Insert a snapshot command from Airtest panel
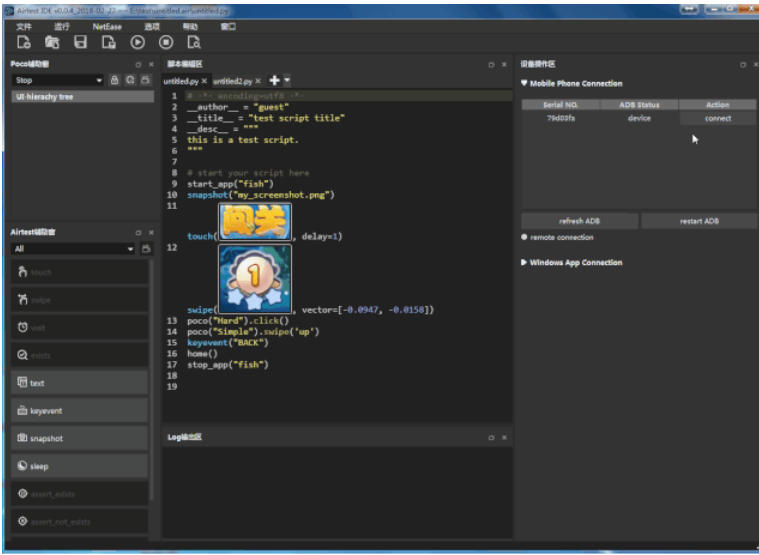The image size is (759, 555). click(79, 438)
